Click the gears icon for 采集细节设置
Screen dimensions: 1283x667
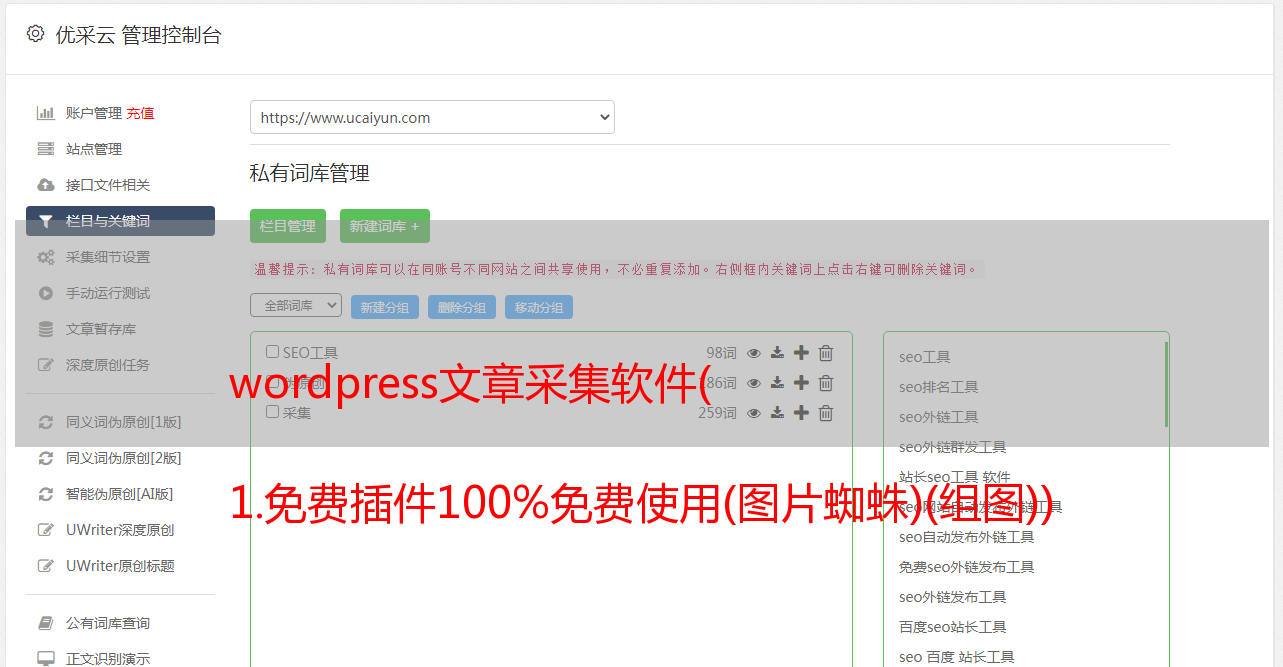coord(45,257)
